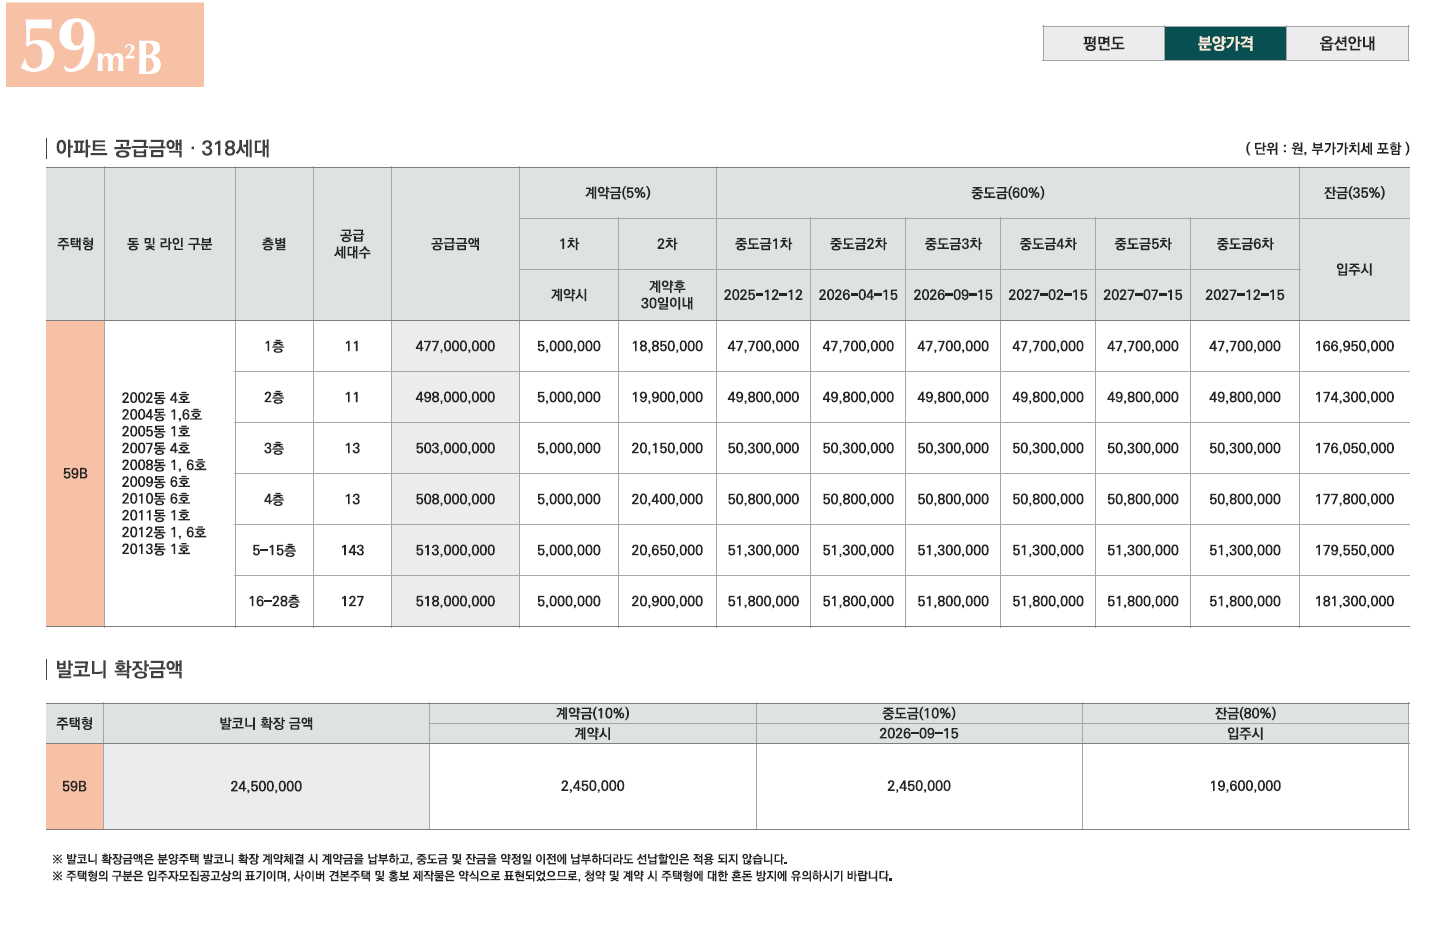This screenshot has width=1455, height=937.
Task: Click the supply price 508,000,000
Action: 455,499
